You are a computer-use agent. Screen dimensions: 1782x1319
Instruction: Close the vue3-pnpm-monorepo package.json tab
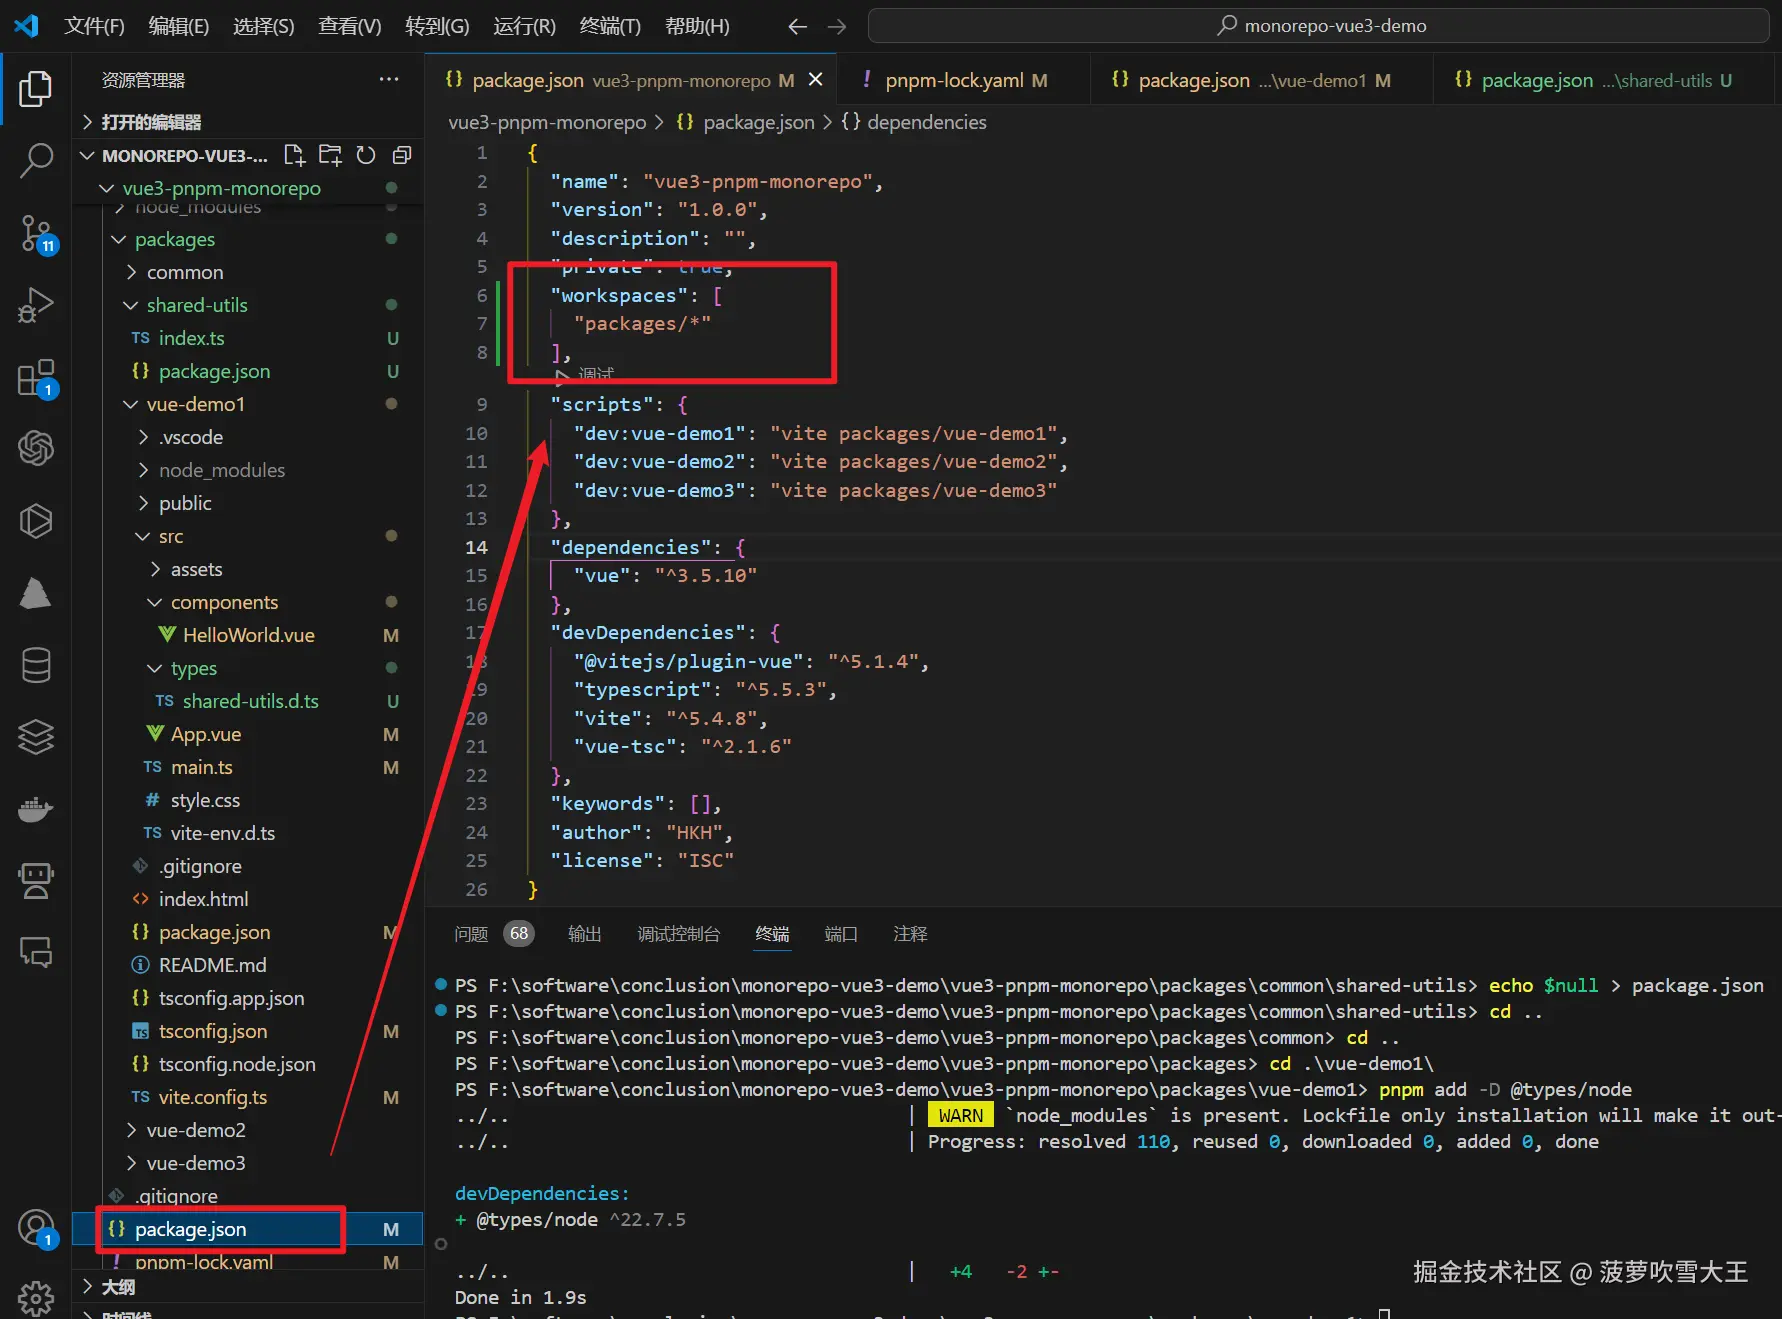816,79
